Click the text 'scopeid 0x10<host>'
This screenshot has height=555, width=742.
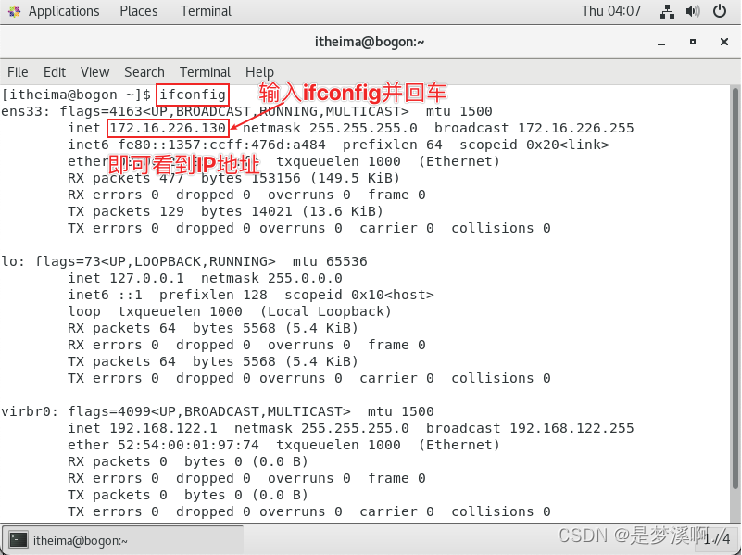click(x=359, y=295)
